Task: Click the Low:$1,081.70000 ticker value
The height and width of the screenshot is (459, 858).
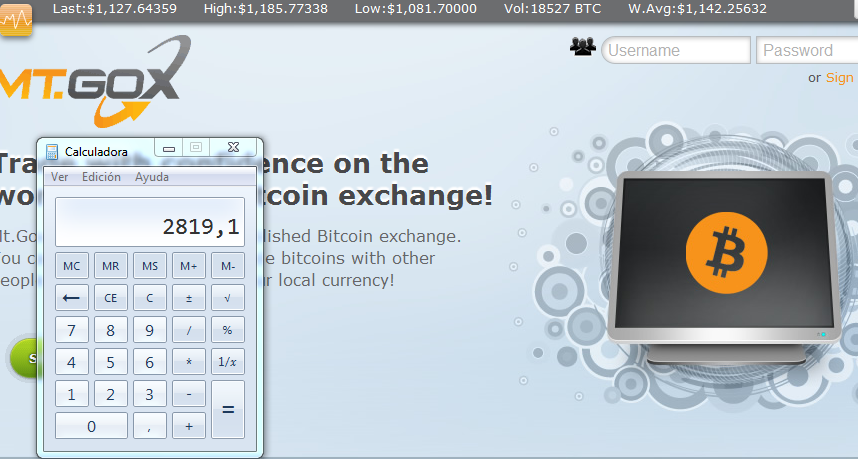Action: coord(416,9)
